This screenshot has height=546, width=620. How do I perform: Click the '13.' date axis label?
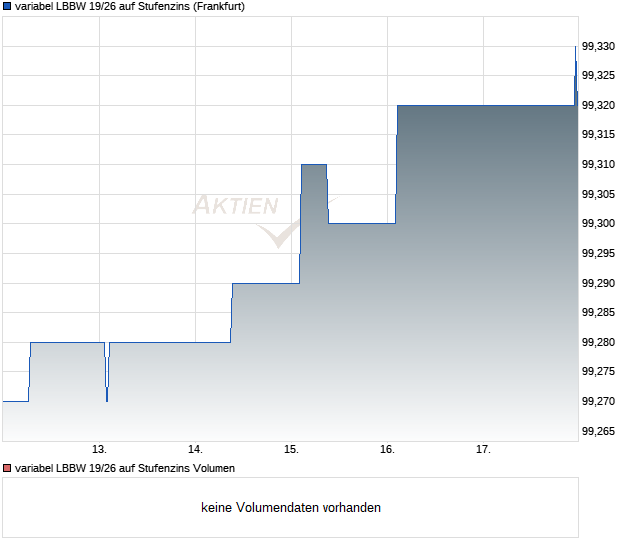pyautogui.click(x=99, y=450)
